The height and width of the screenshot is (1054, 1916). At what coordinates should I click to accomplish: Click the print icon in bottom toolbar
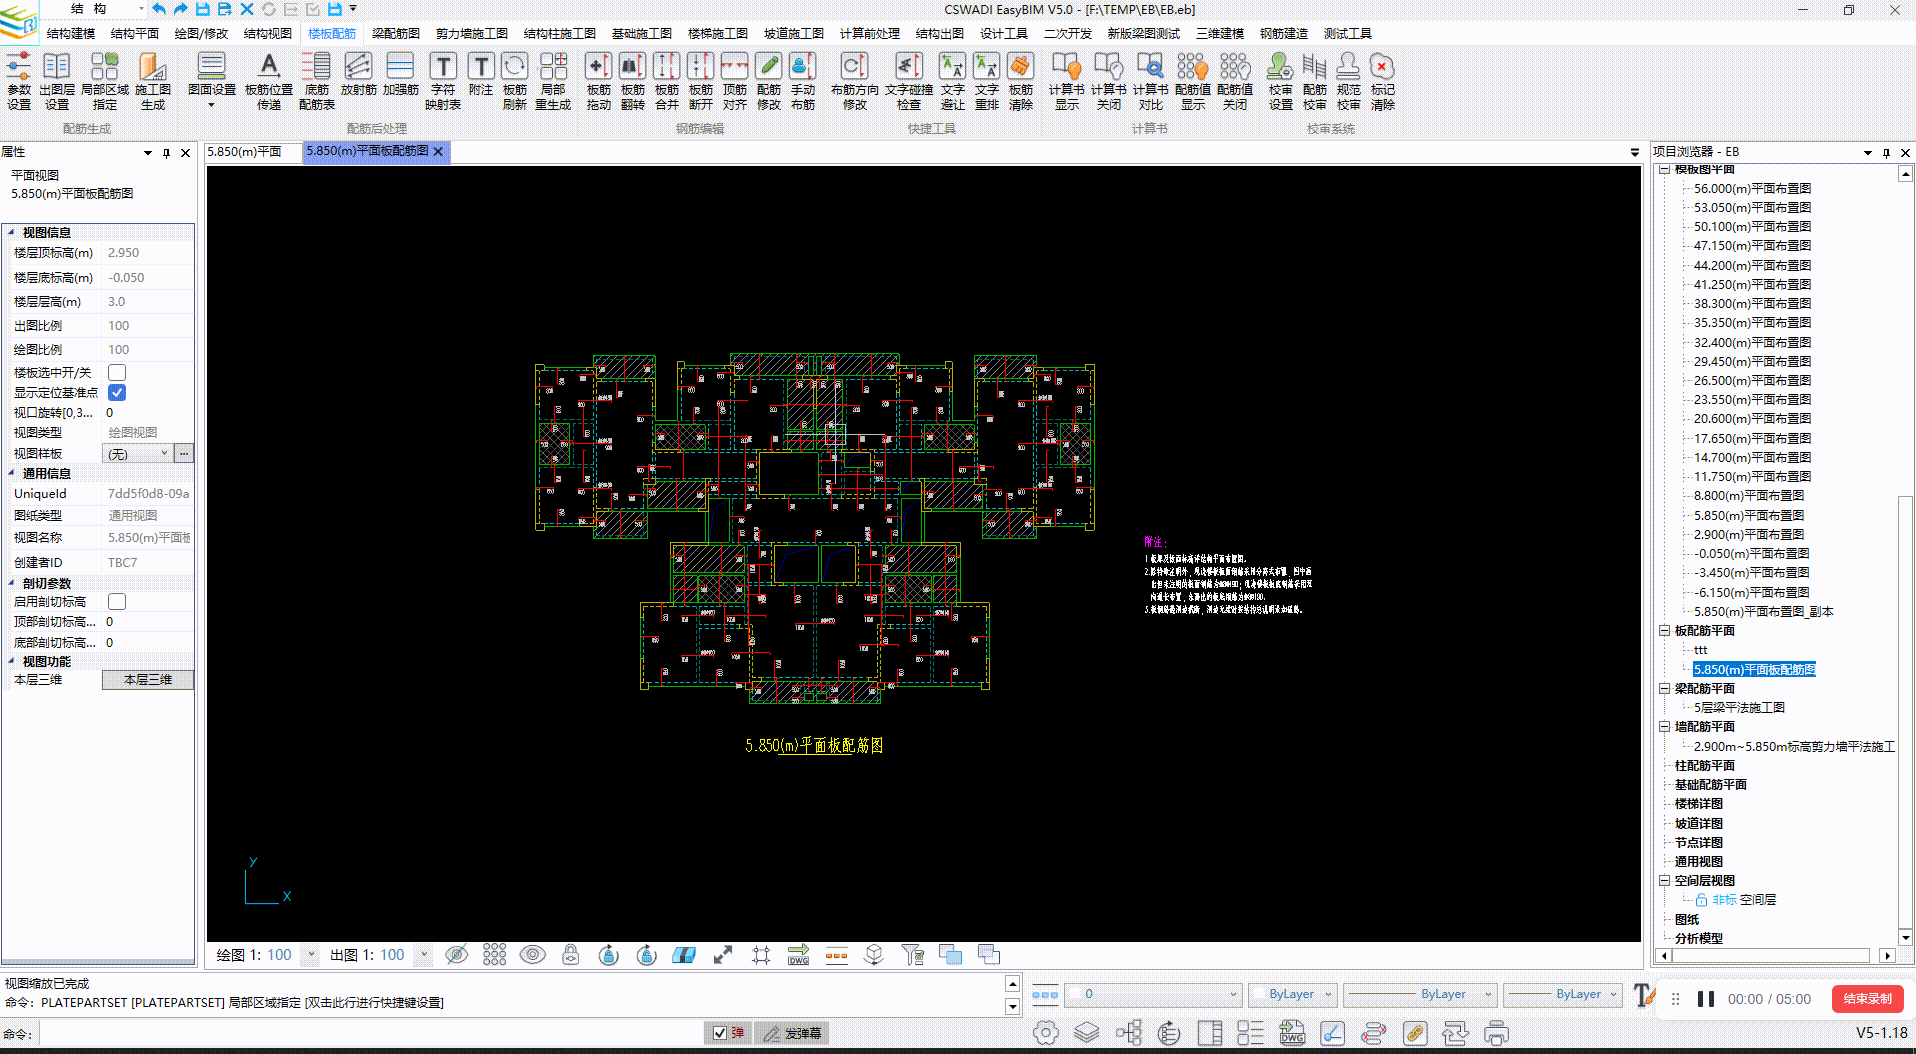click(x=1497, y=1033)
